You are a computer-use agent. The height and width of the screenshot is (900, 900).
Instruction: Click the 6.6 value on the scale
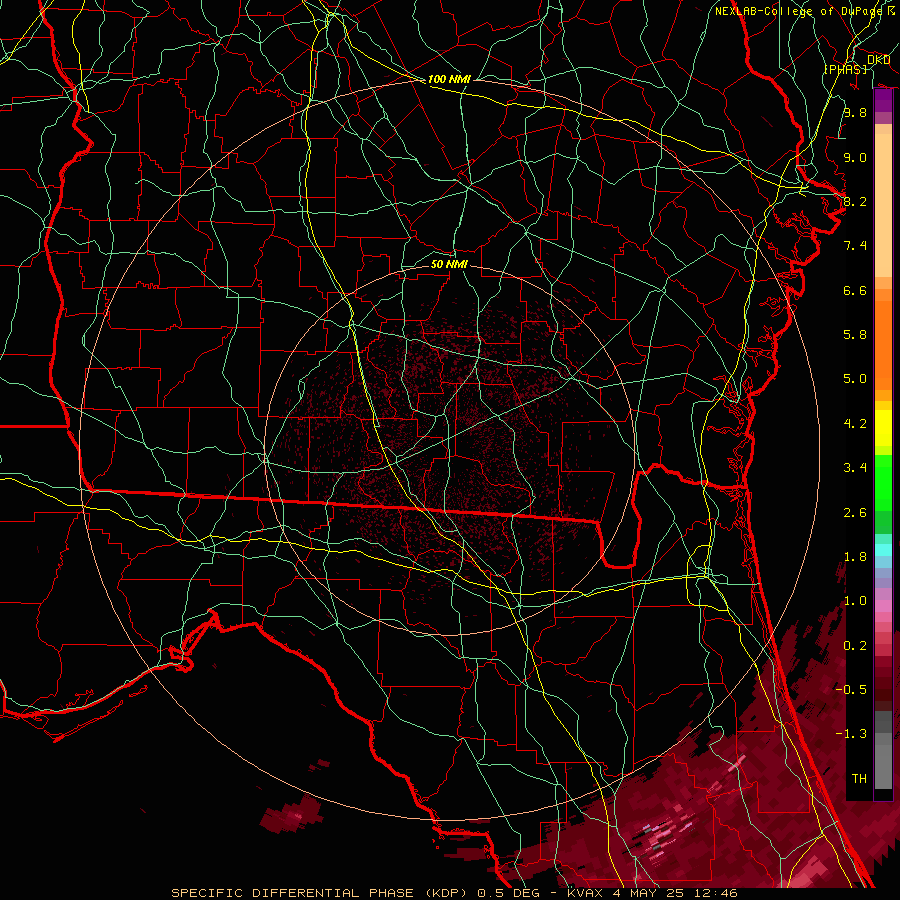[855, 290]
